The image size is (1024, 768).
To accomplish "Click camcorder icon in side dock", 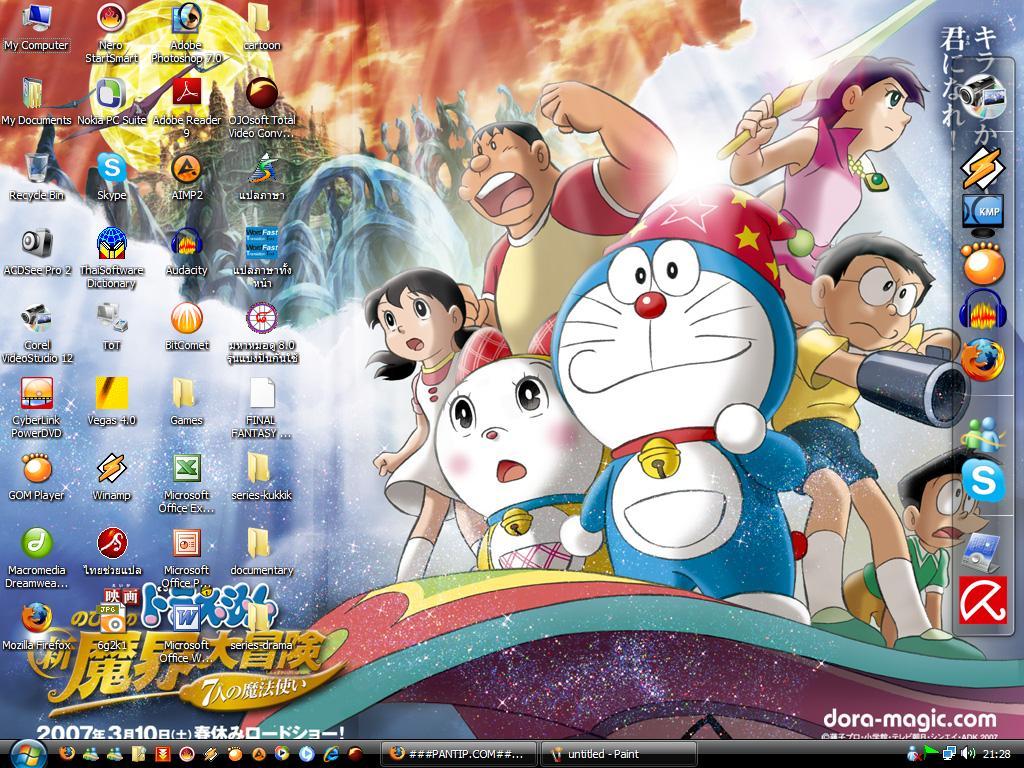I will point(983,95).
